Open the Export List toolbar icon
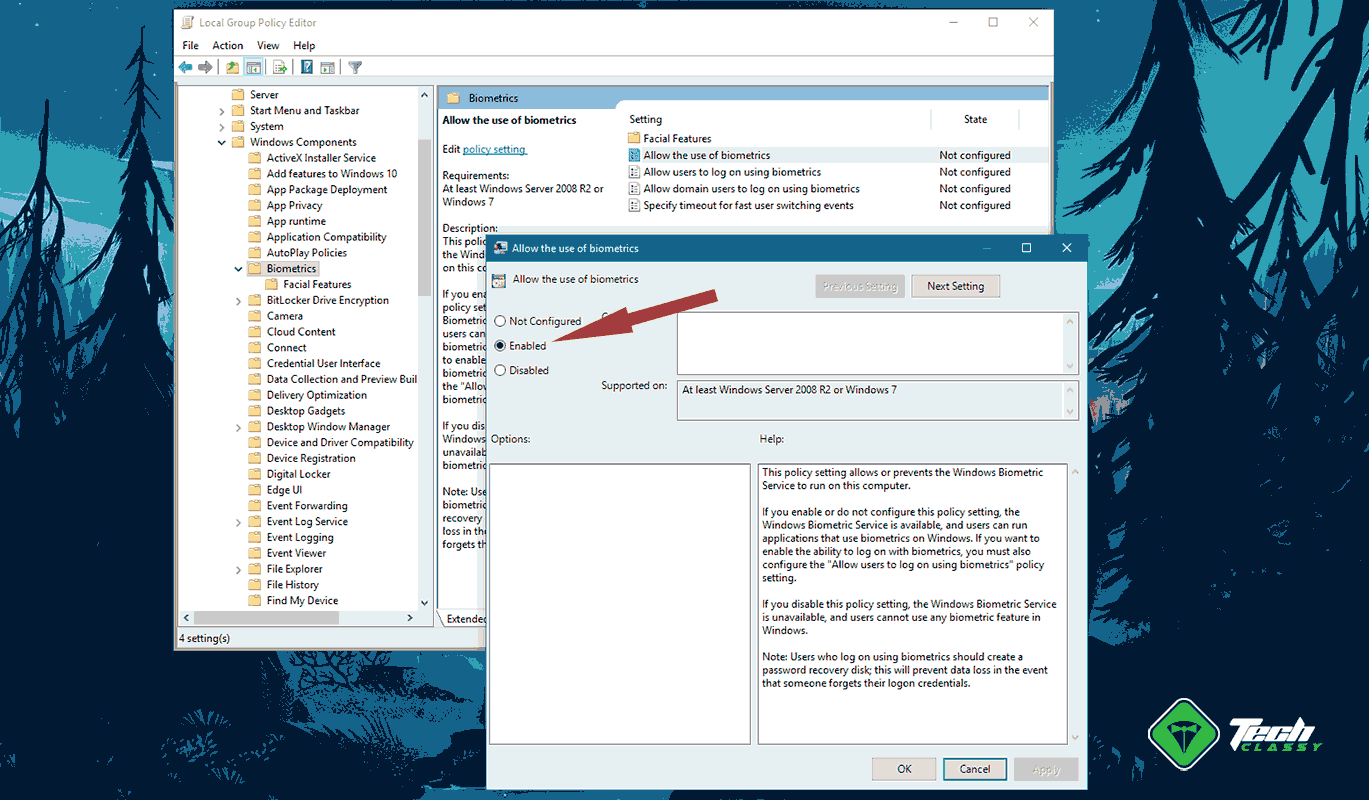The image size is (1369, 800). coord(278,67)
